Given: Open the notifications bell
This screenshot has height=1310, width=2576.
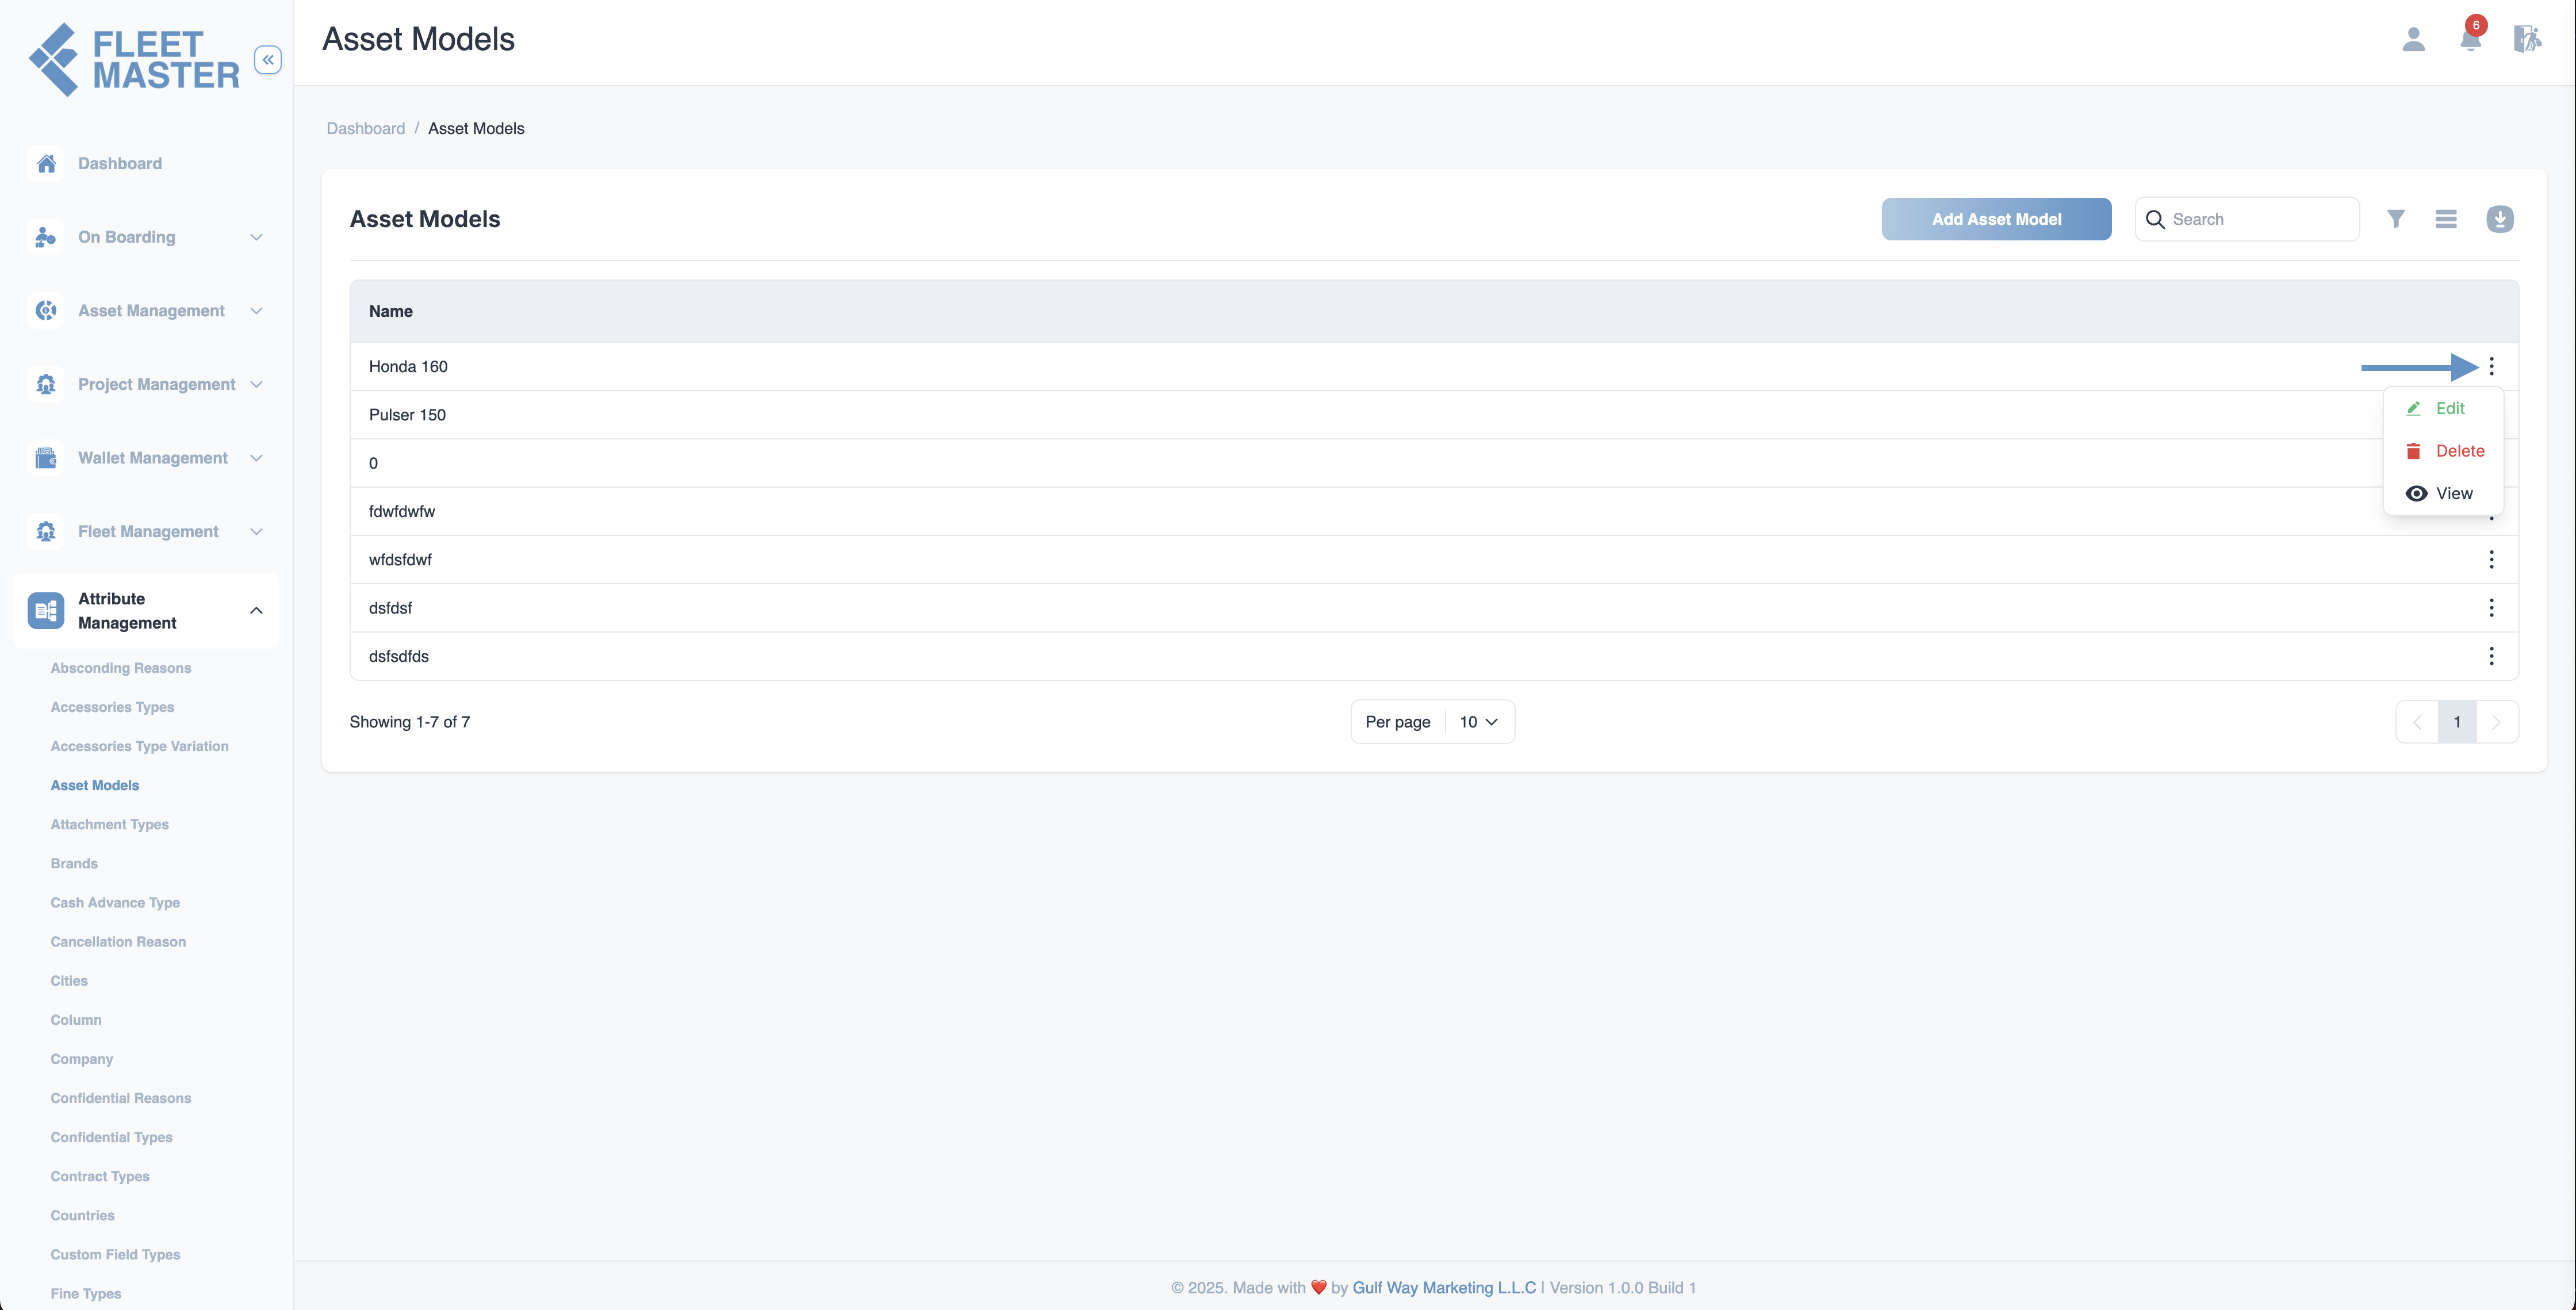Looking at the screenshot, I should coord(2470,39).
